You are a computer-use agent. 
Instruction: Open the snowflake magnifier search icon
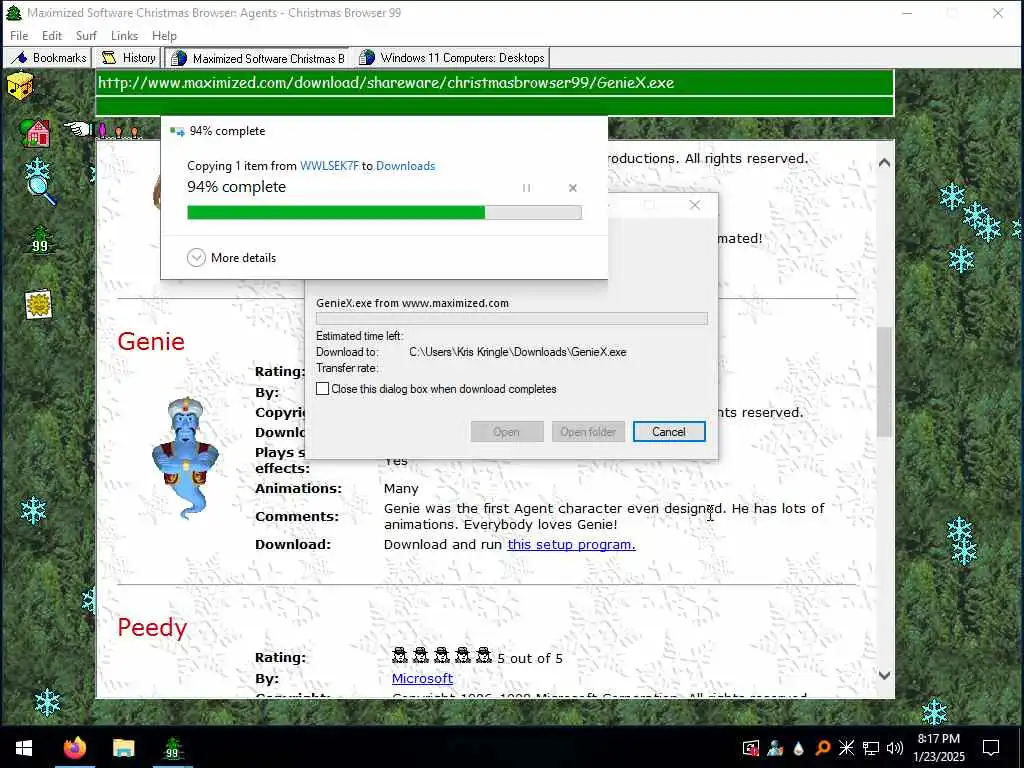click(x=39, y=182)
